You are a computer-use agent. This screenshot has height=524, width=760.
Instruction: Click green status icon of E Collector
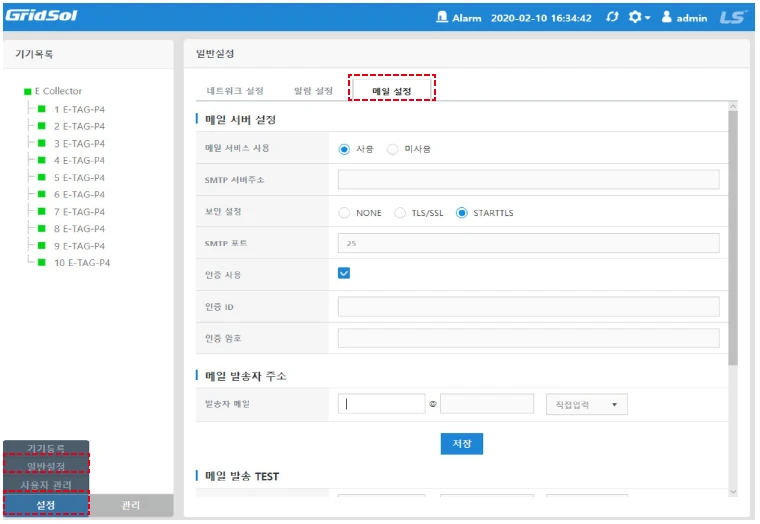pyautogui.click(x=28, y=91)
